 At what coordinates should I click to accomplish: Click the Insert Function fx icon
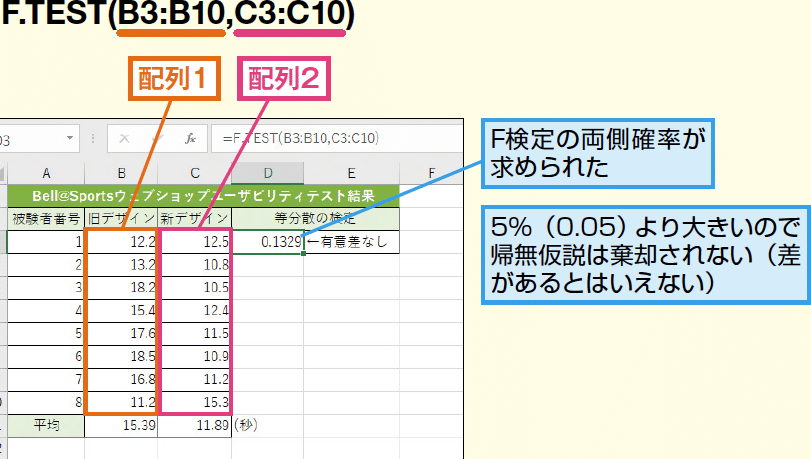coord(190,138)
